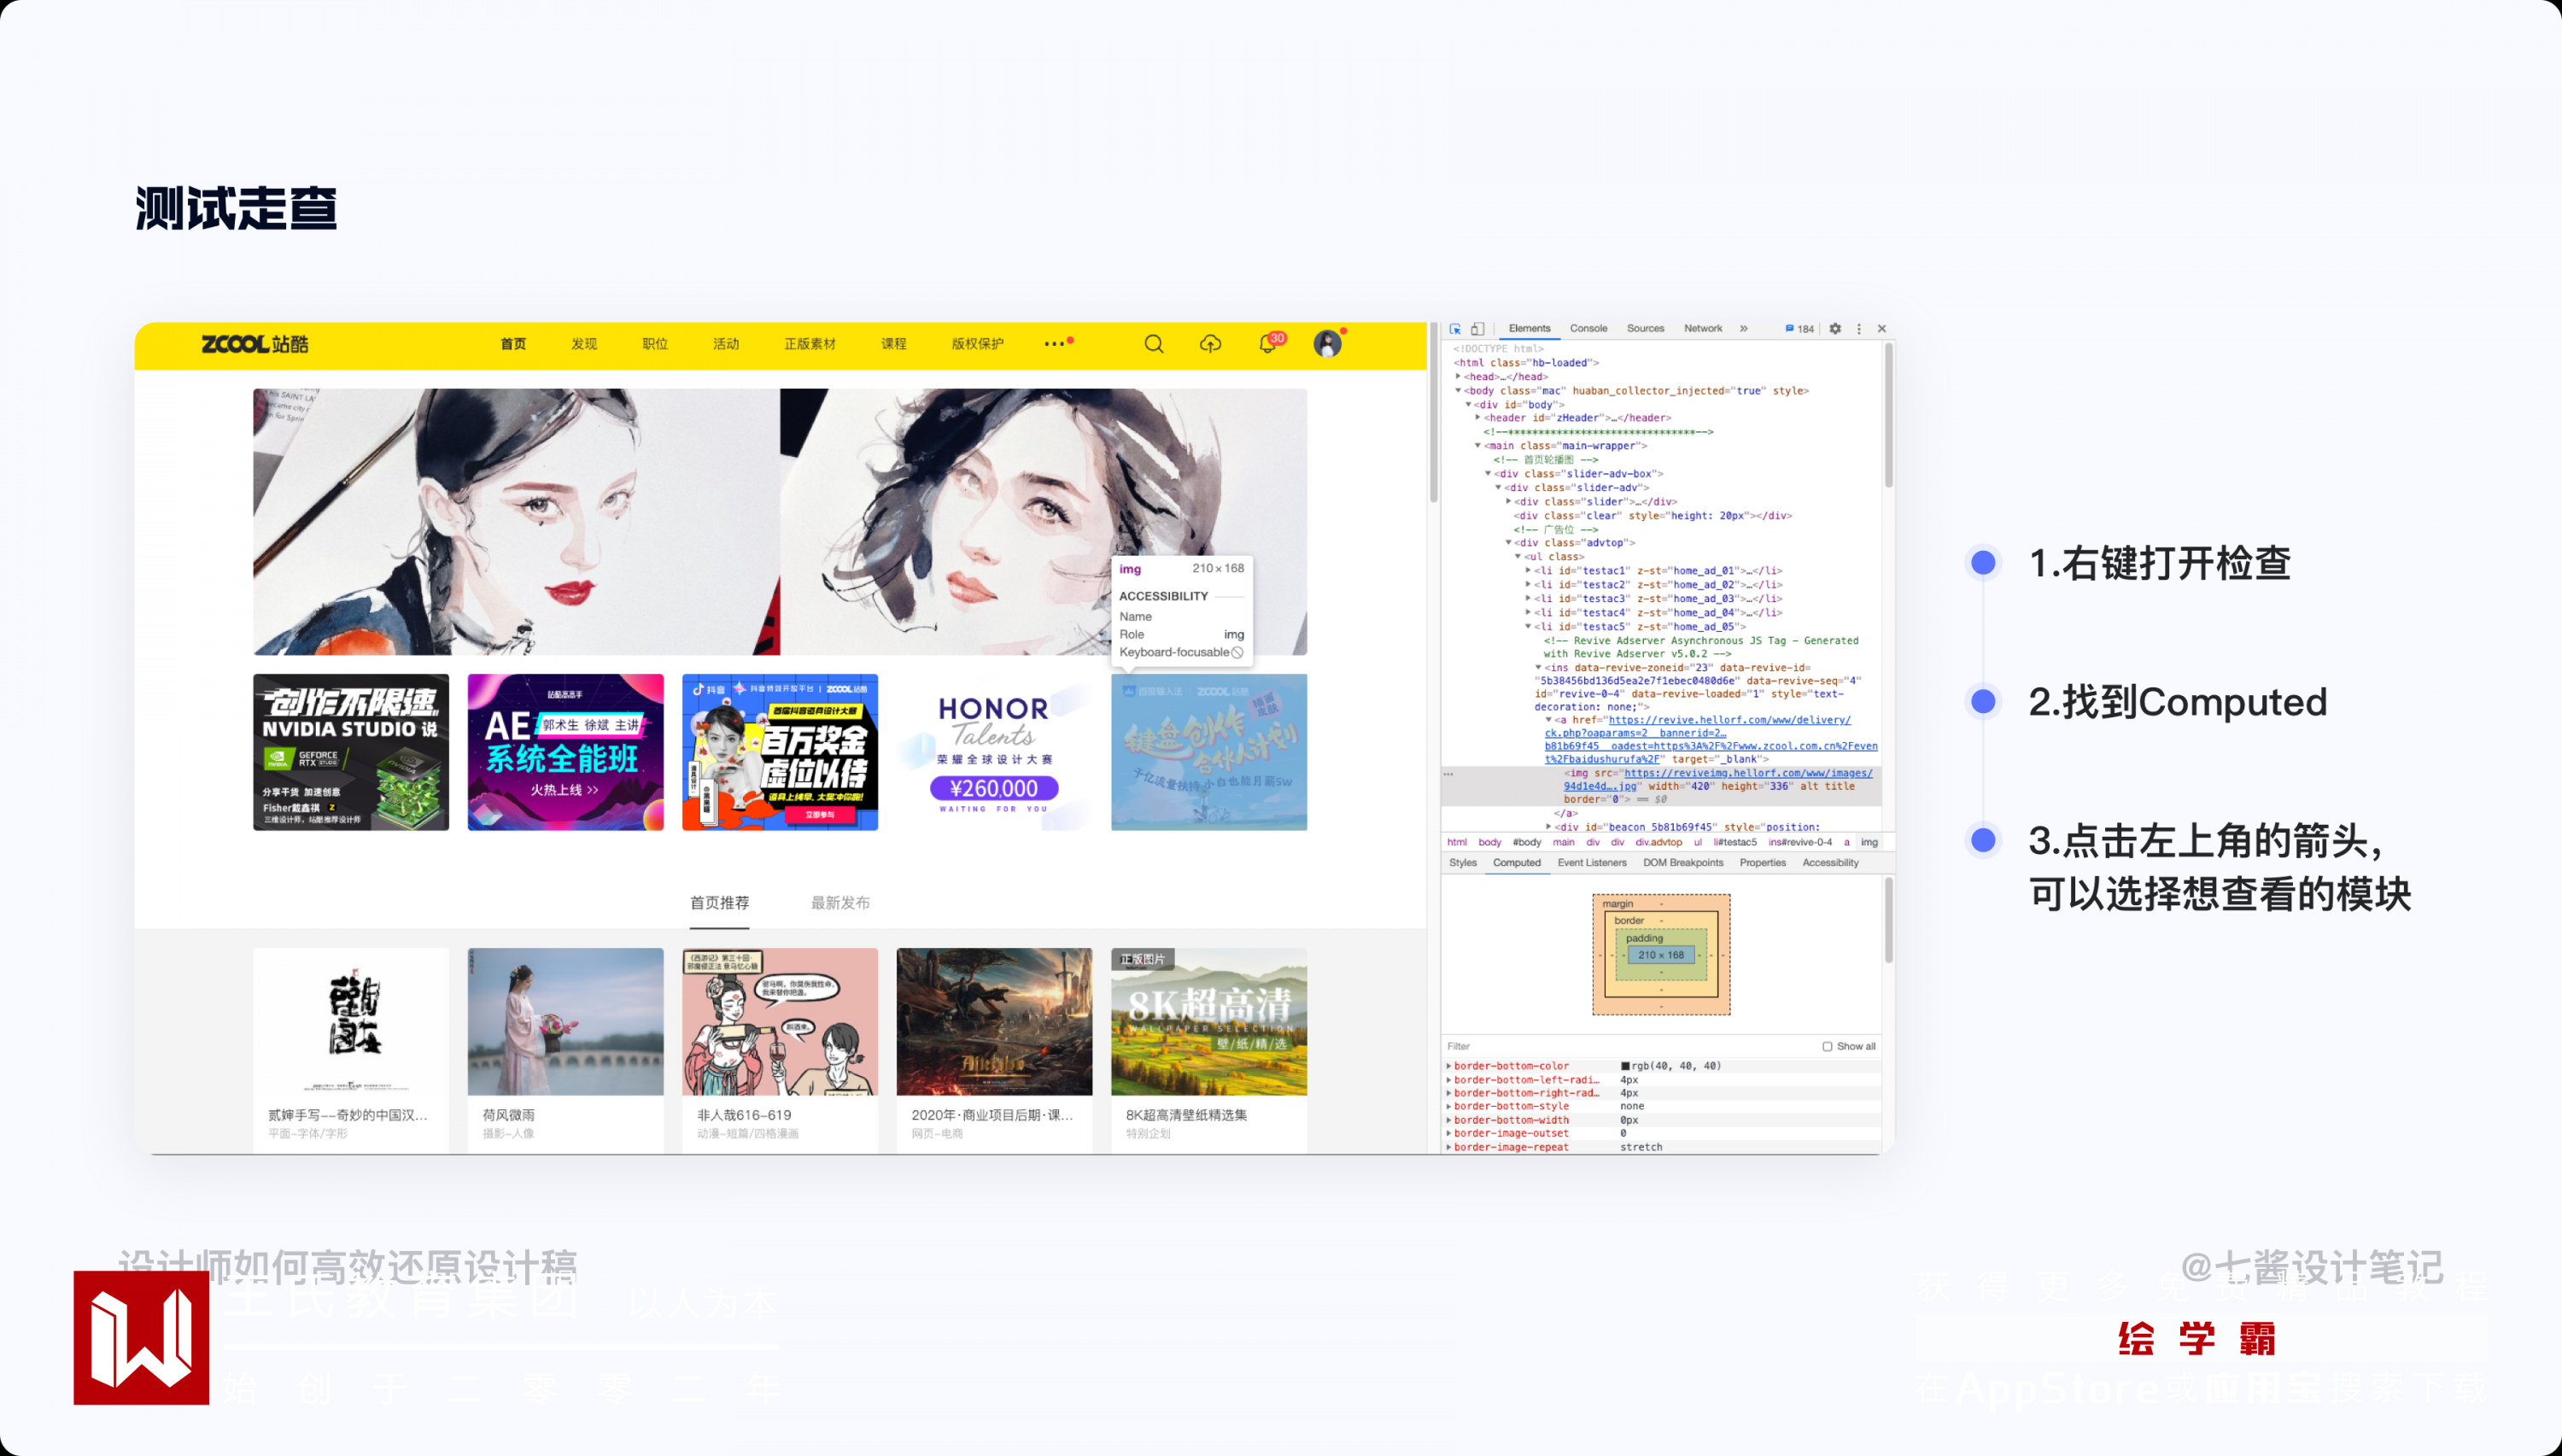Open the notification bell with badge
Image resolution: width=2562 pixels, height=1456 pixels.
(x=1268, y=344)
